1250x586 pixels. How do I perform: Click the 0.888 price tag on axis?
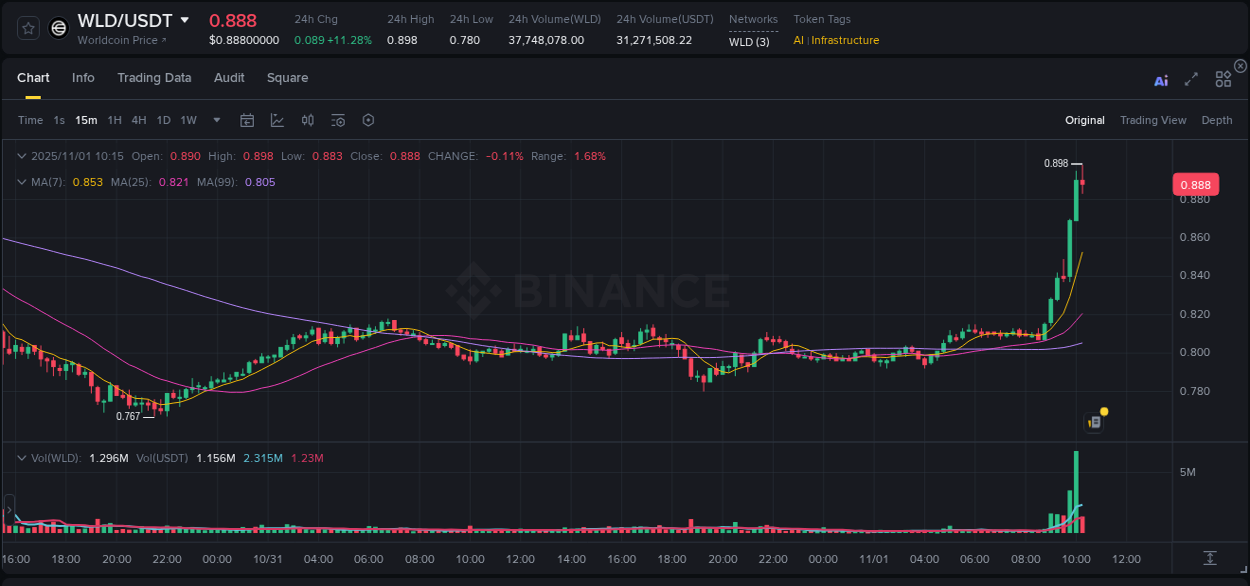tap(1197, 184)
